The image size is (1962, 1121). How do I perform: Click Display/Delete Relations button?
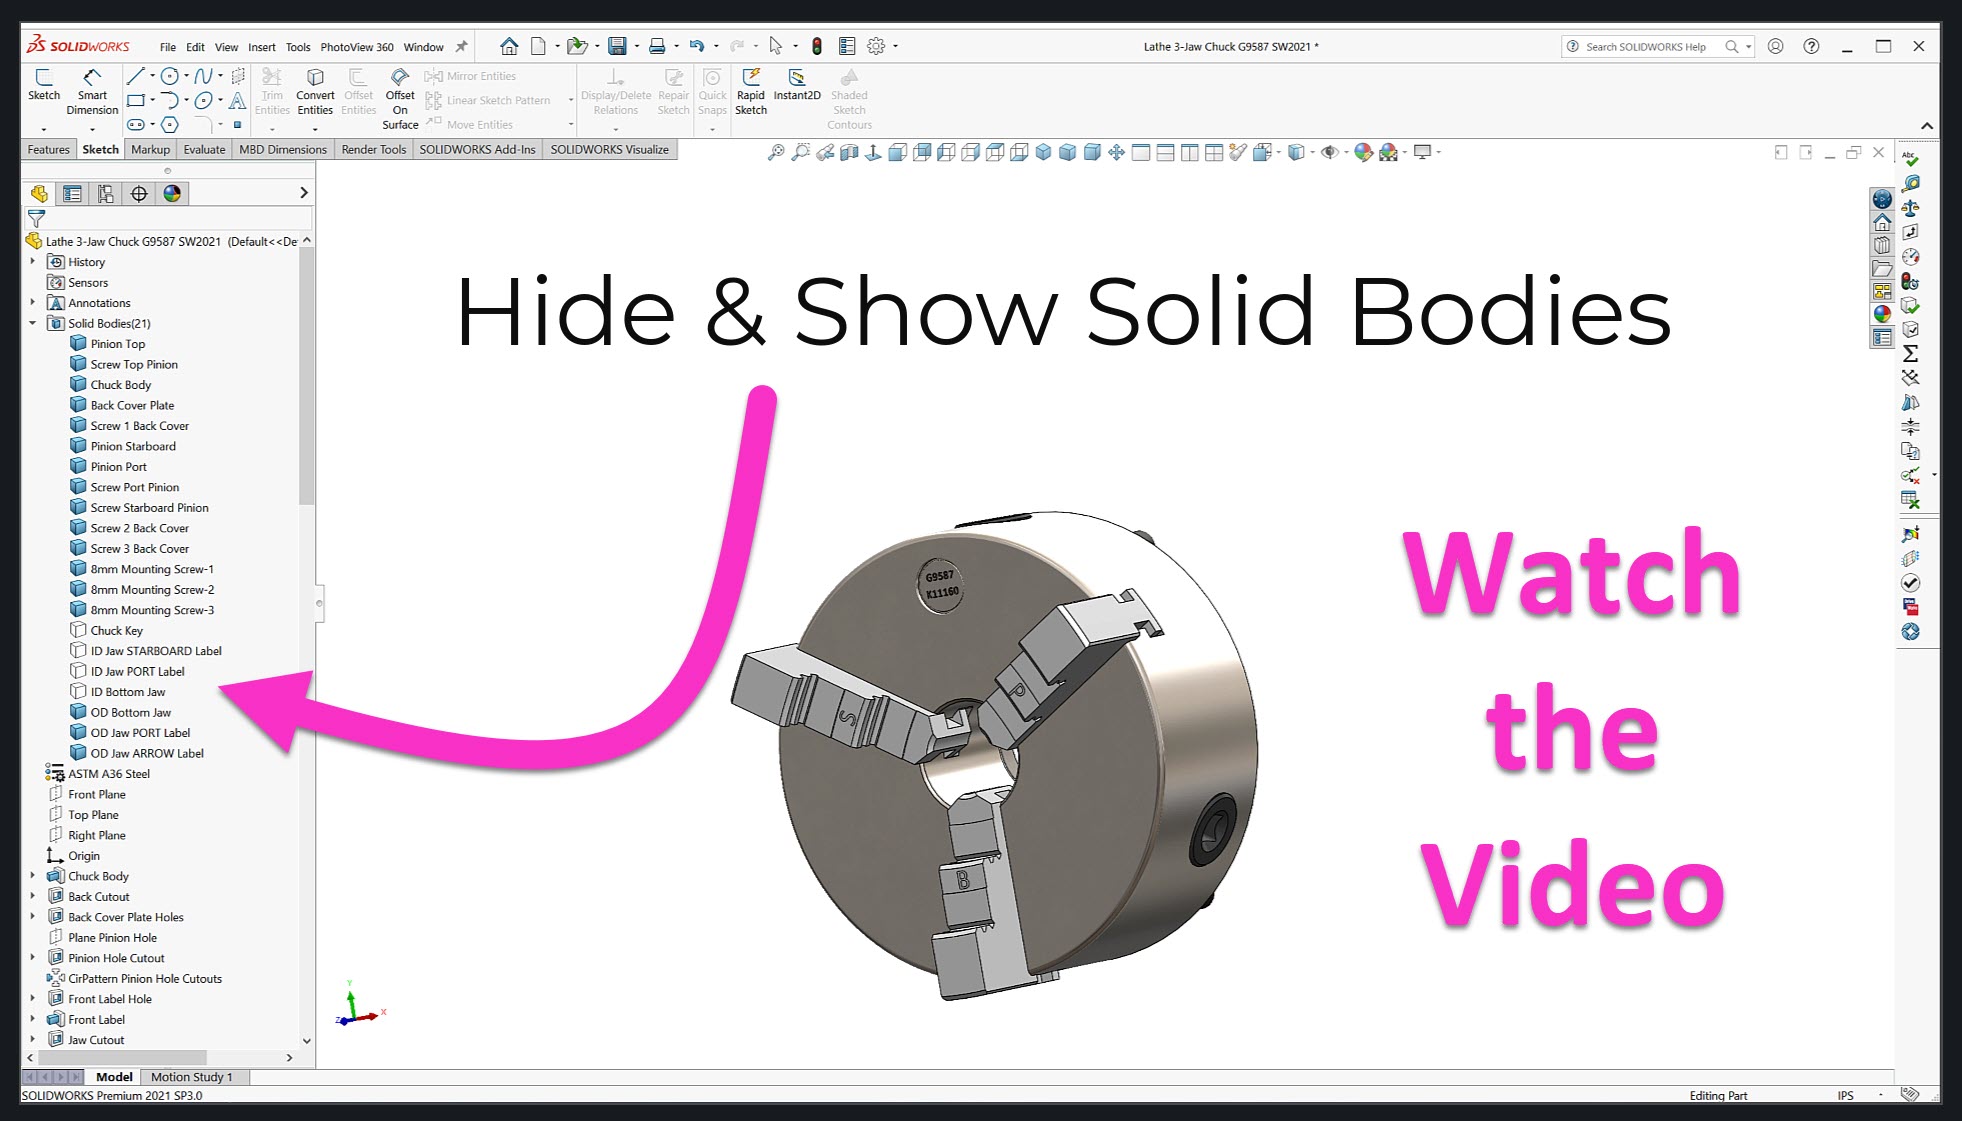pyautogui.click(x=616, y=92)
